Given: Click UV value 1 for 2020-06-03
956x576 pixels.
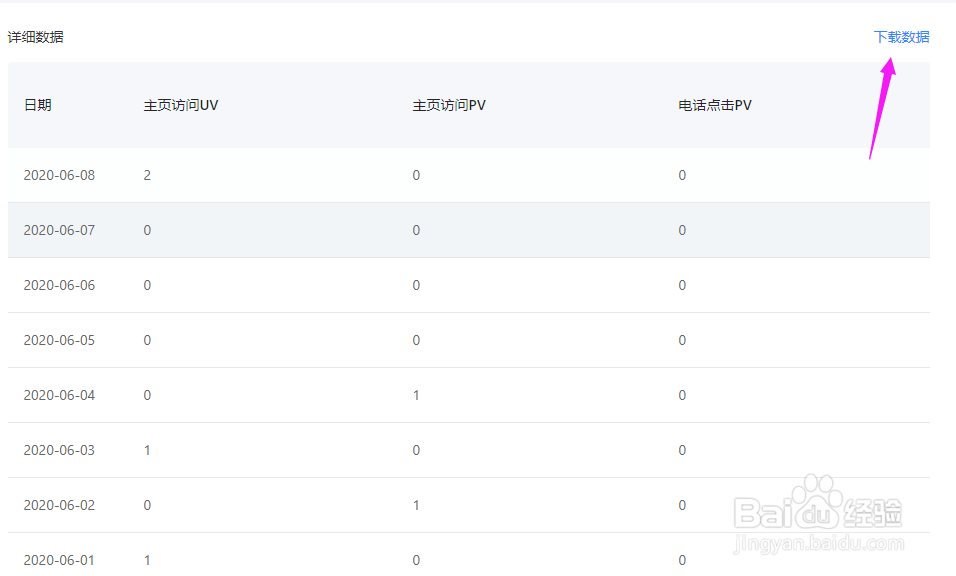Looking at the screenshot, I should point(147,450).
